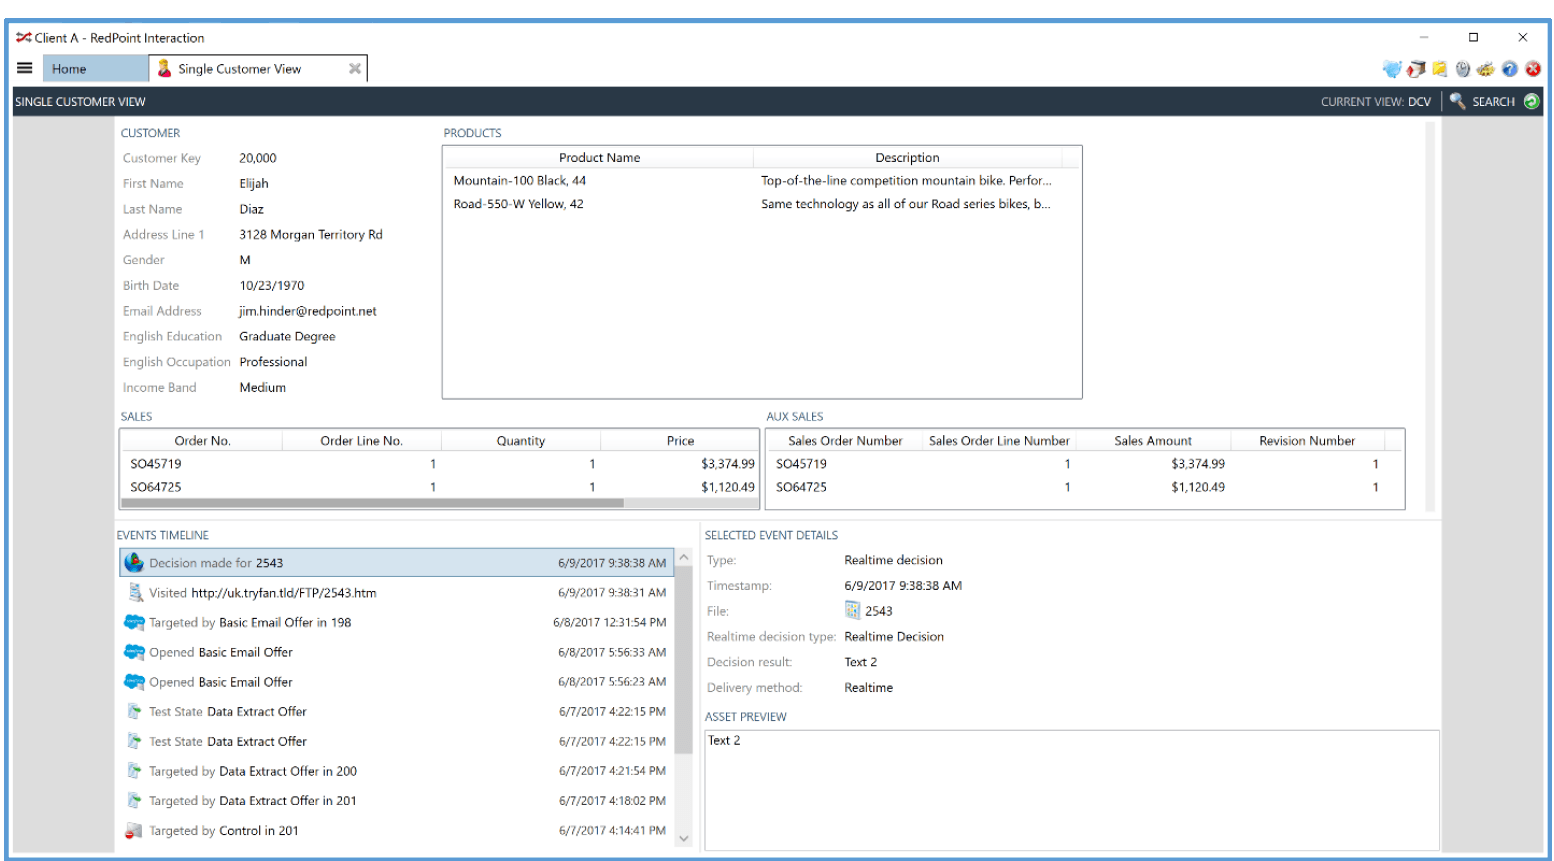Switch to the Home tab
1554x861 pixels.
(95, 69)
